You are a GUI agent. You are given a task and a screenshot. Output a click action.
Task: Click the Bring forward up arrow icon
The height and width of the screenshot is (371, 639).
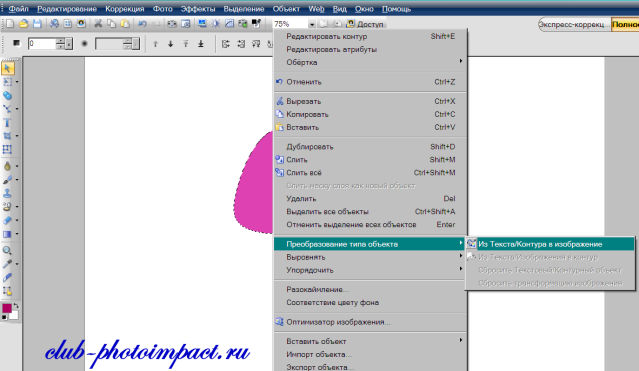point(155,44)
